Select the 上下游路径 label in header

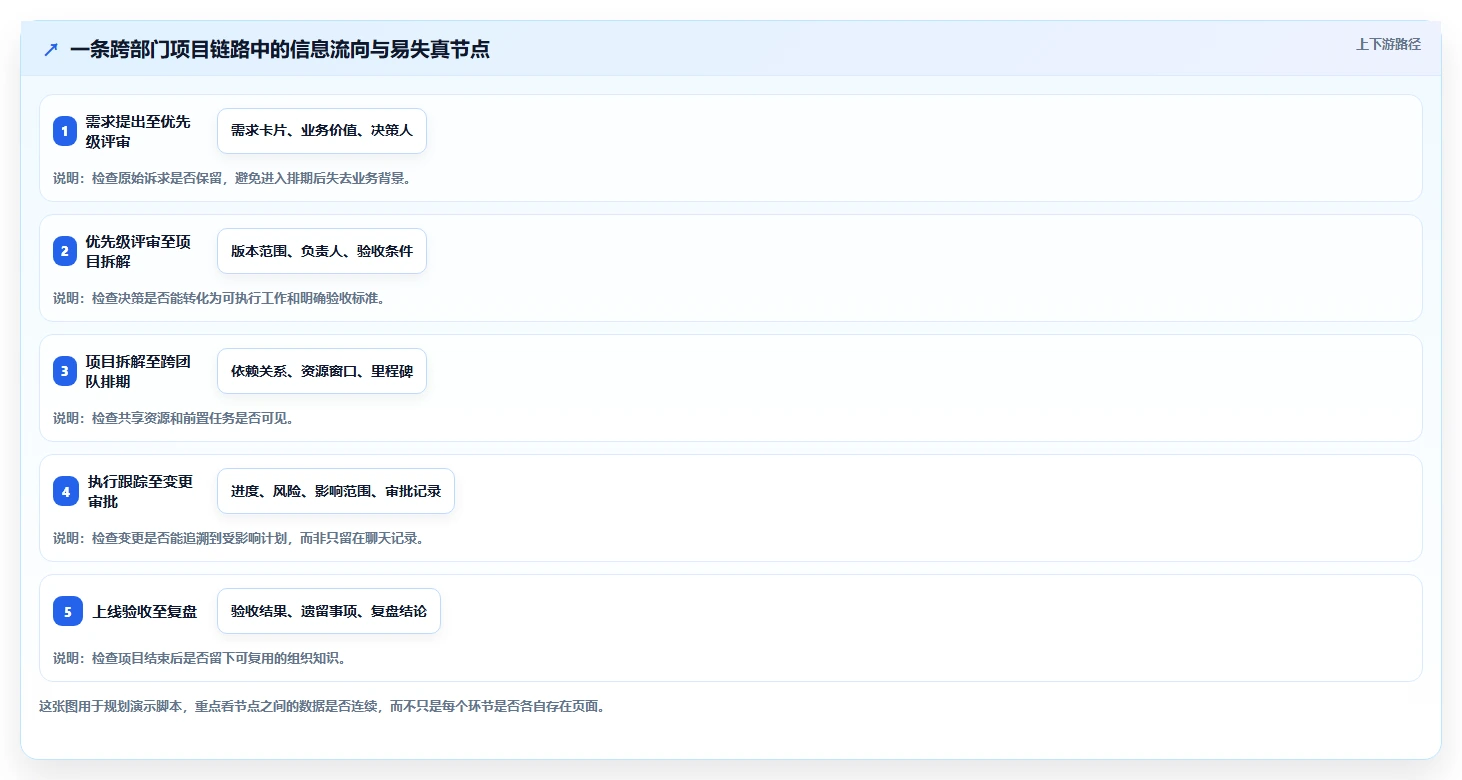pyautogui.click(x=1388, y=44)
